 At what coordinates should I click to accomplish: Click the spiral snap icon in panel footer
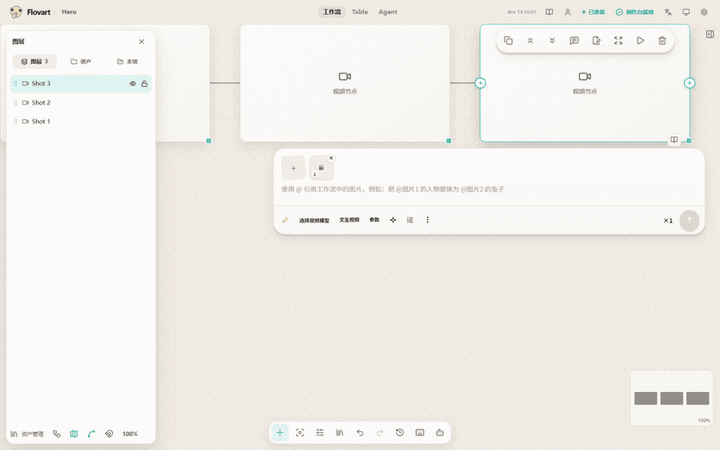(109, 434)
